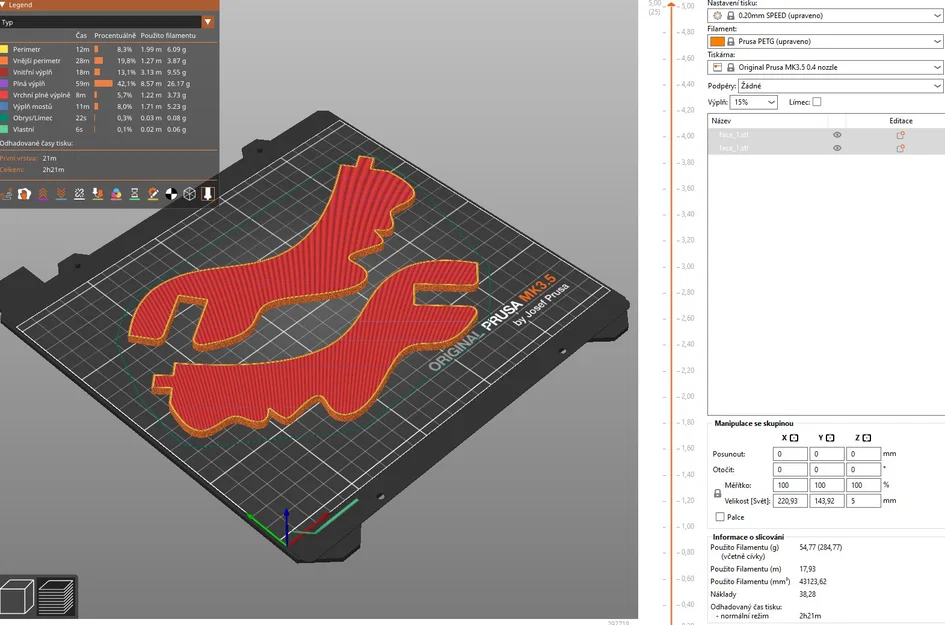Hide face_1.stl using its eye icon
The width and height of the screenshot is (945, 625).
837,134
